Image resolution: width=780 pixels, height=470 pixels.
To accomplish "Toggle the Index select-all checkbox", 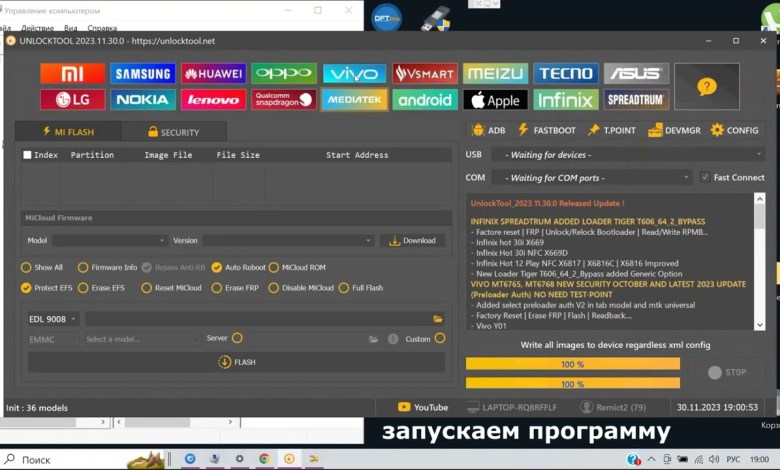I will point(27,155).
